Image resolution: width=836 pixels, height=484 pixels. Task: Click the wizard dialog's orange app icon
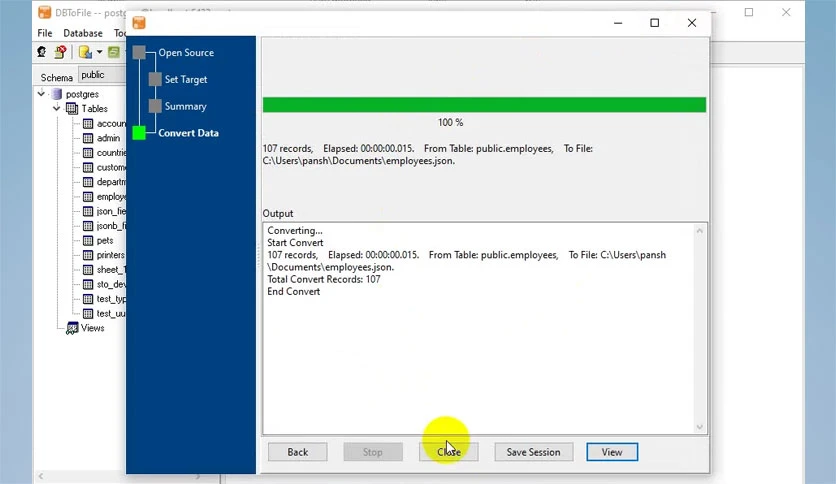coord(139,22)
